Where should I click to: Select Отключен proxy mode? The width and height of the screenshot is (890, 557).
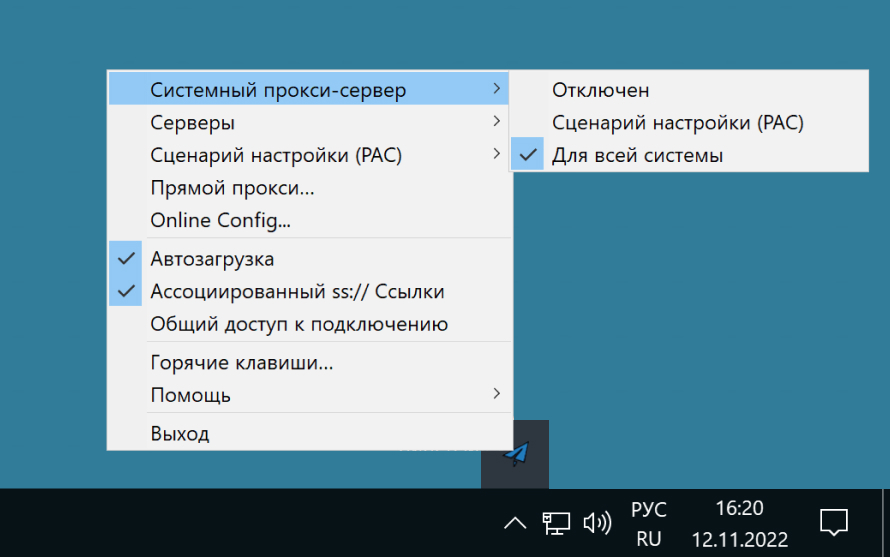[x=689, y=90]
